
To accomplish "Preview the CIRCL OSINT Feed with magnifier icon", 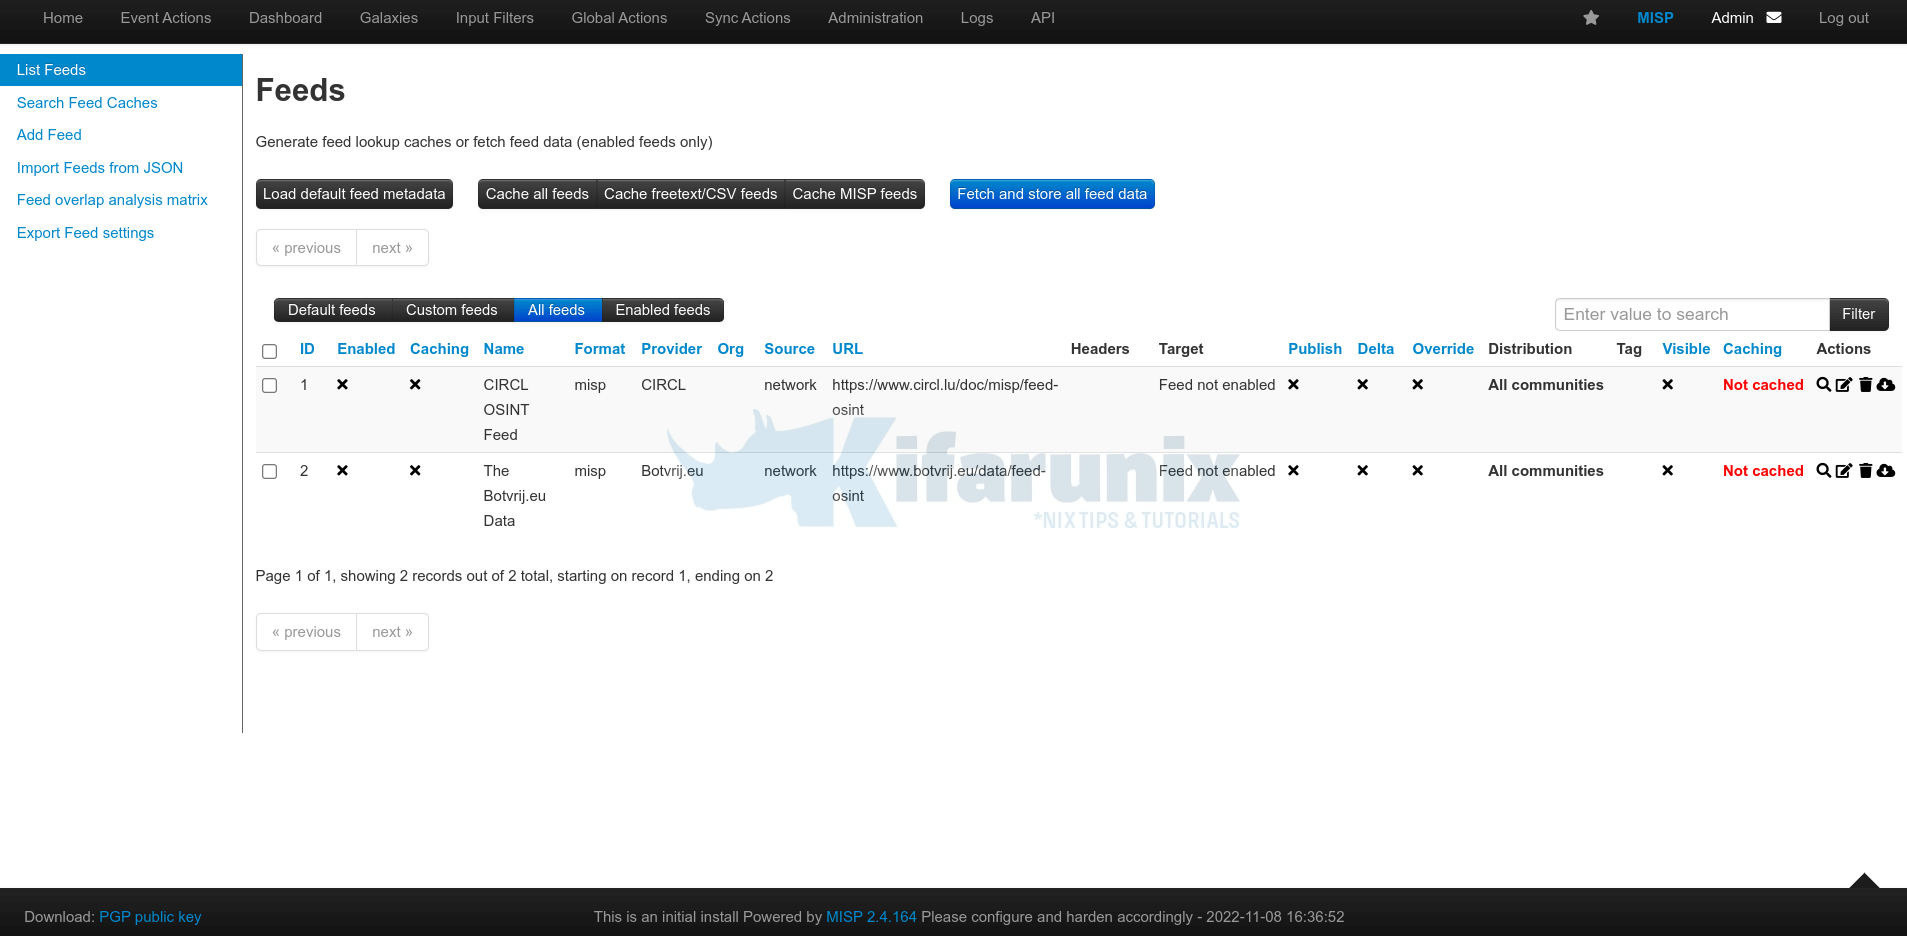I will click(1824, 385).
